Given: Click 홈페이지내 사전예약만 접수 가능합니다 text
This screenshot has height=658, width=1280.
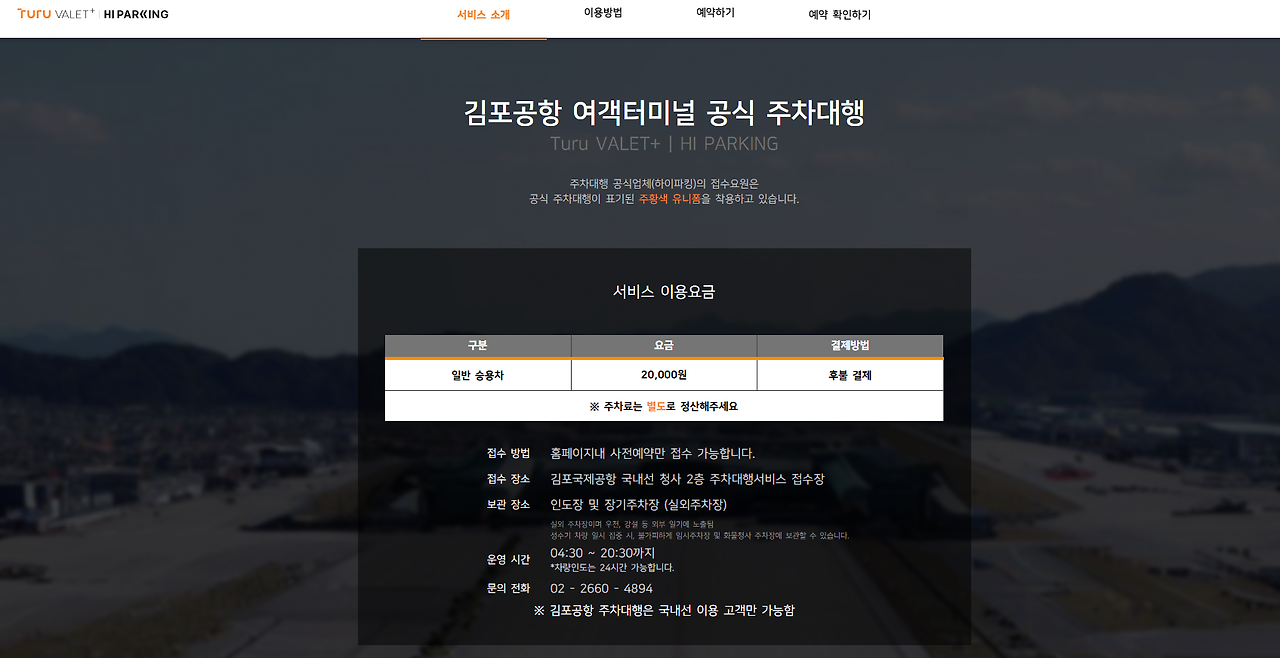Looking at the screenshot, I should (652, 453).
